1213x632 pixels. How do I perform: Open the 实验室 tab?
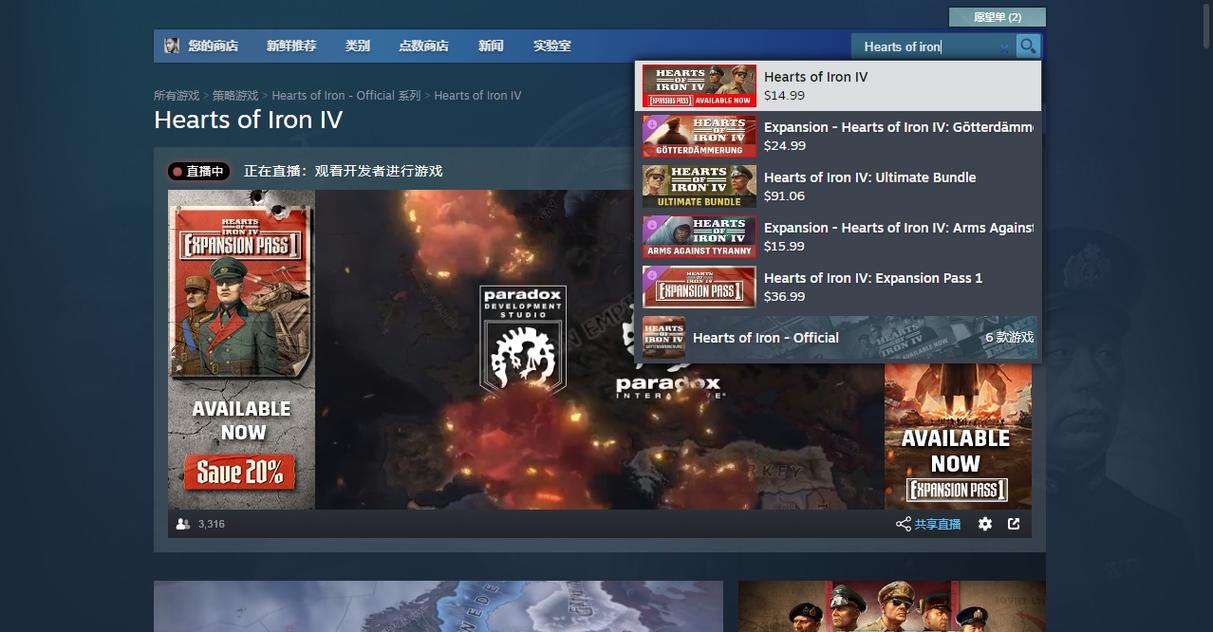tap(552, 46)
